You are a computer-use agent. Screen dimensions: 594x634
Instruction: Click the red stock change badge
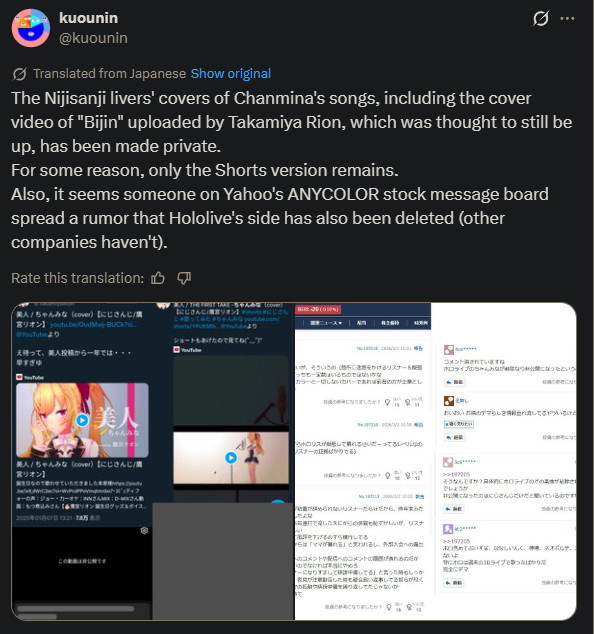point(318,309)
